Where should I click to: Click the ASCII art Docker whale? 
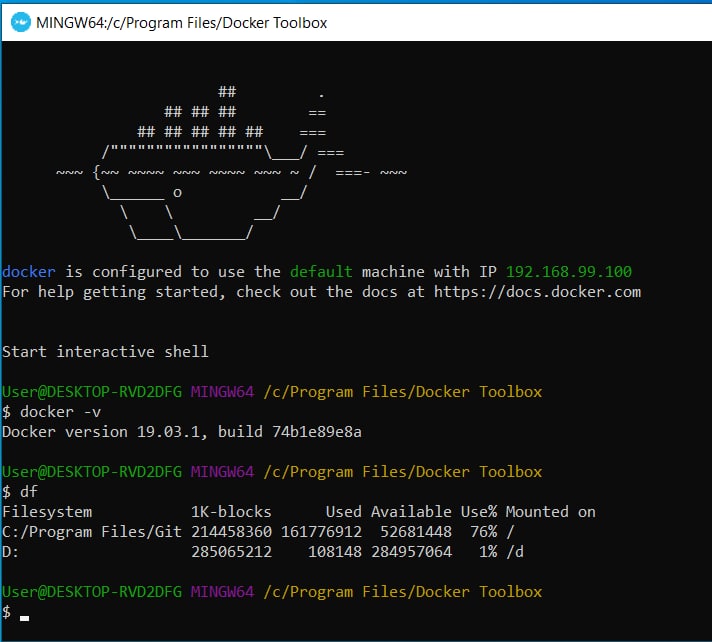pyautogui.click(x=232, y=163)
